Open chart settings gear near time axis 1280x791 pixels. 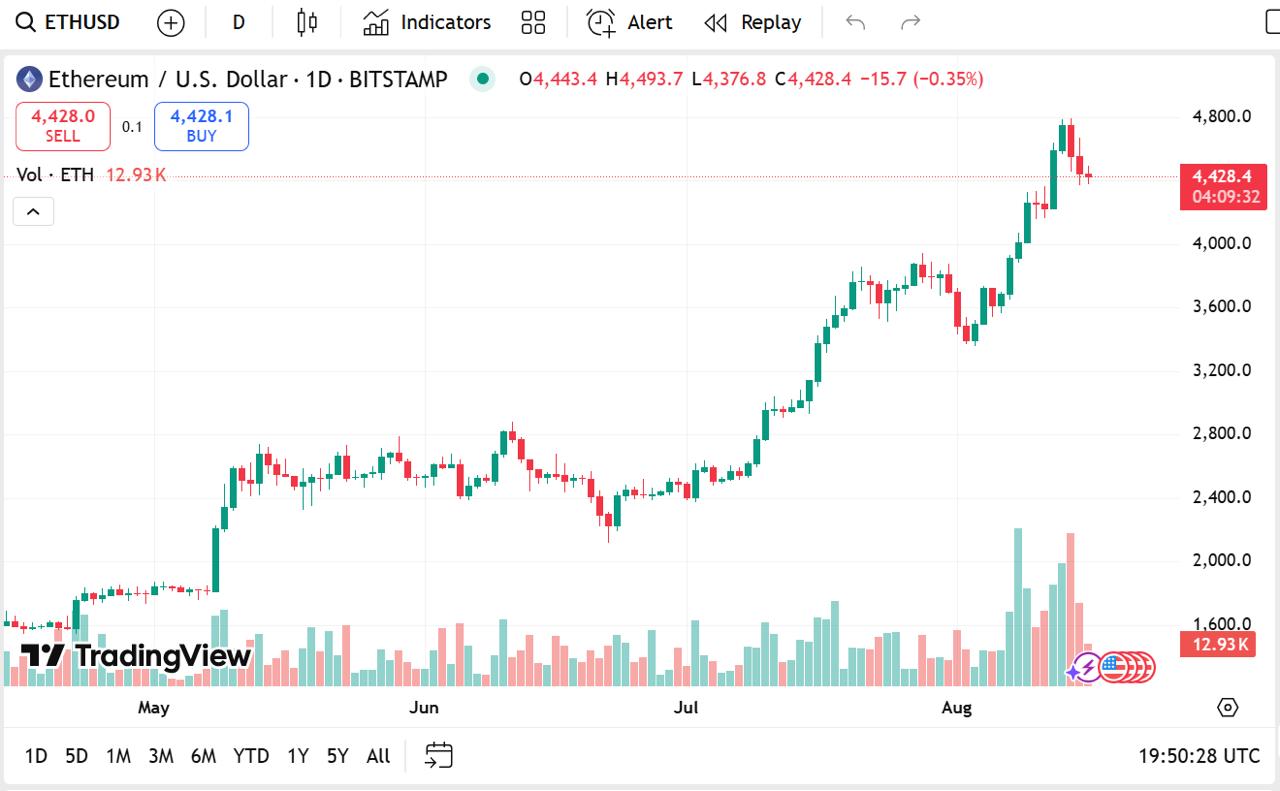tap(1228, 708)
